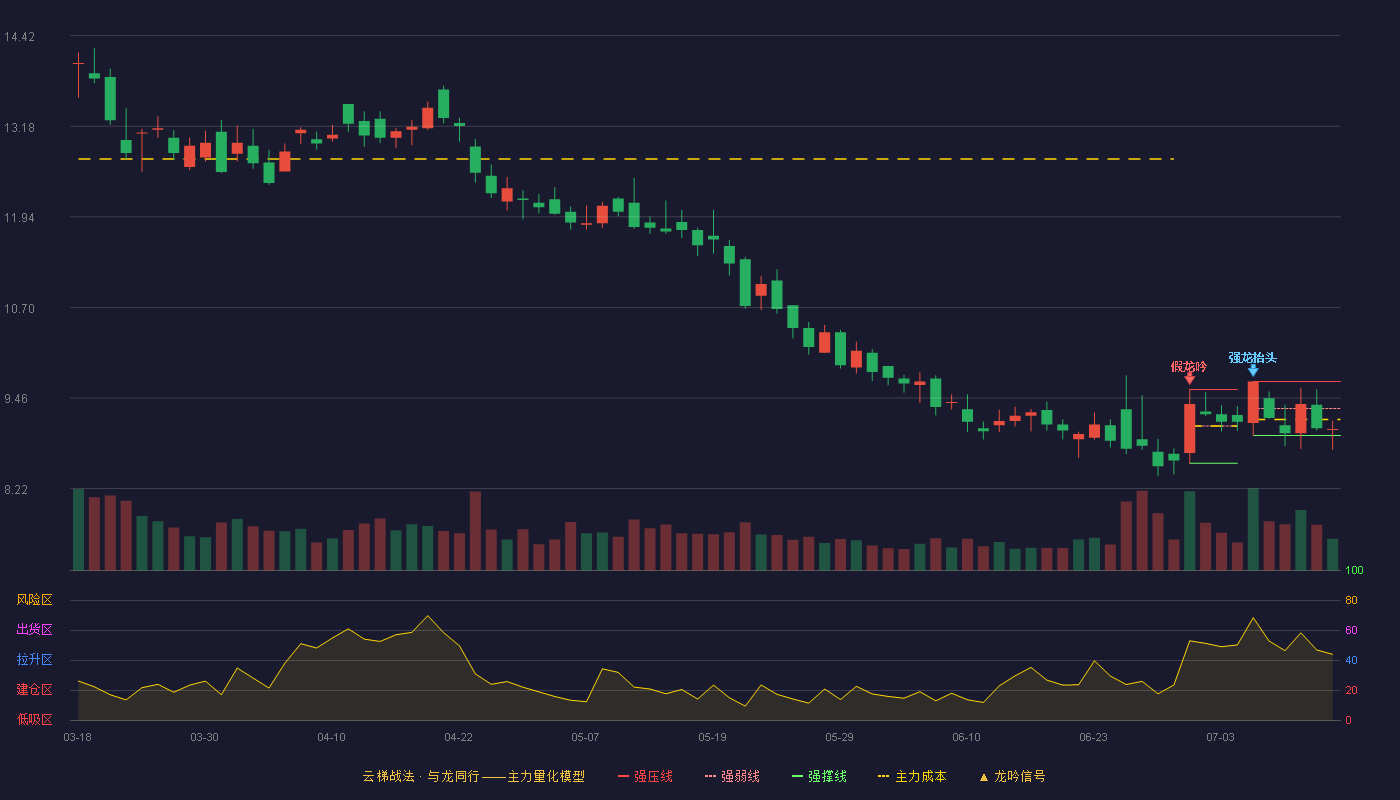1400x800 pixels.
Task: Toggle the 强撑线 legend entry
Action: [x=819, y=776]
